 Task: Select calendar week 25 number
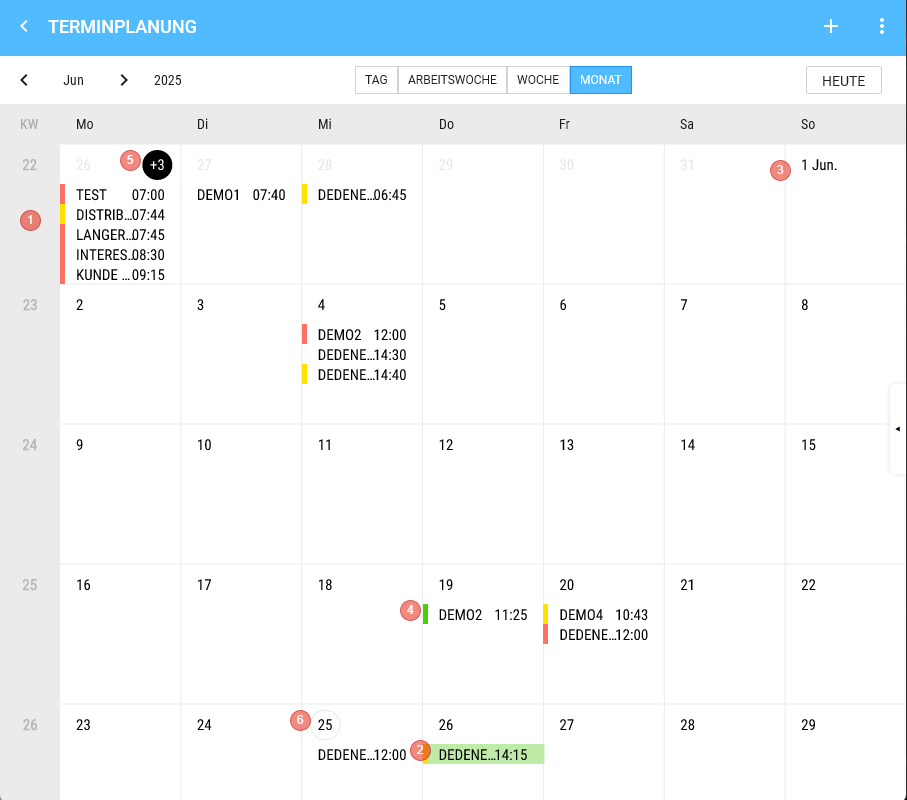(x=30, y=585)
